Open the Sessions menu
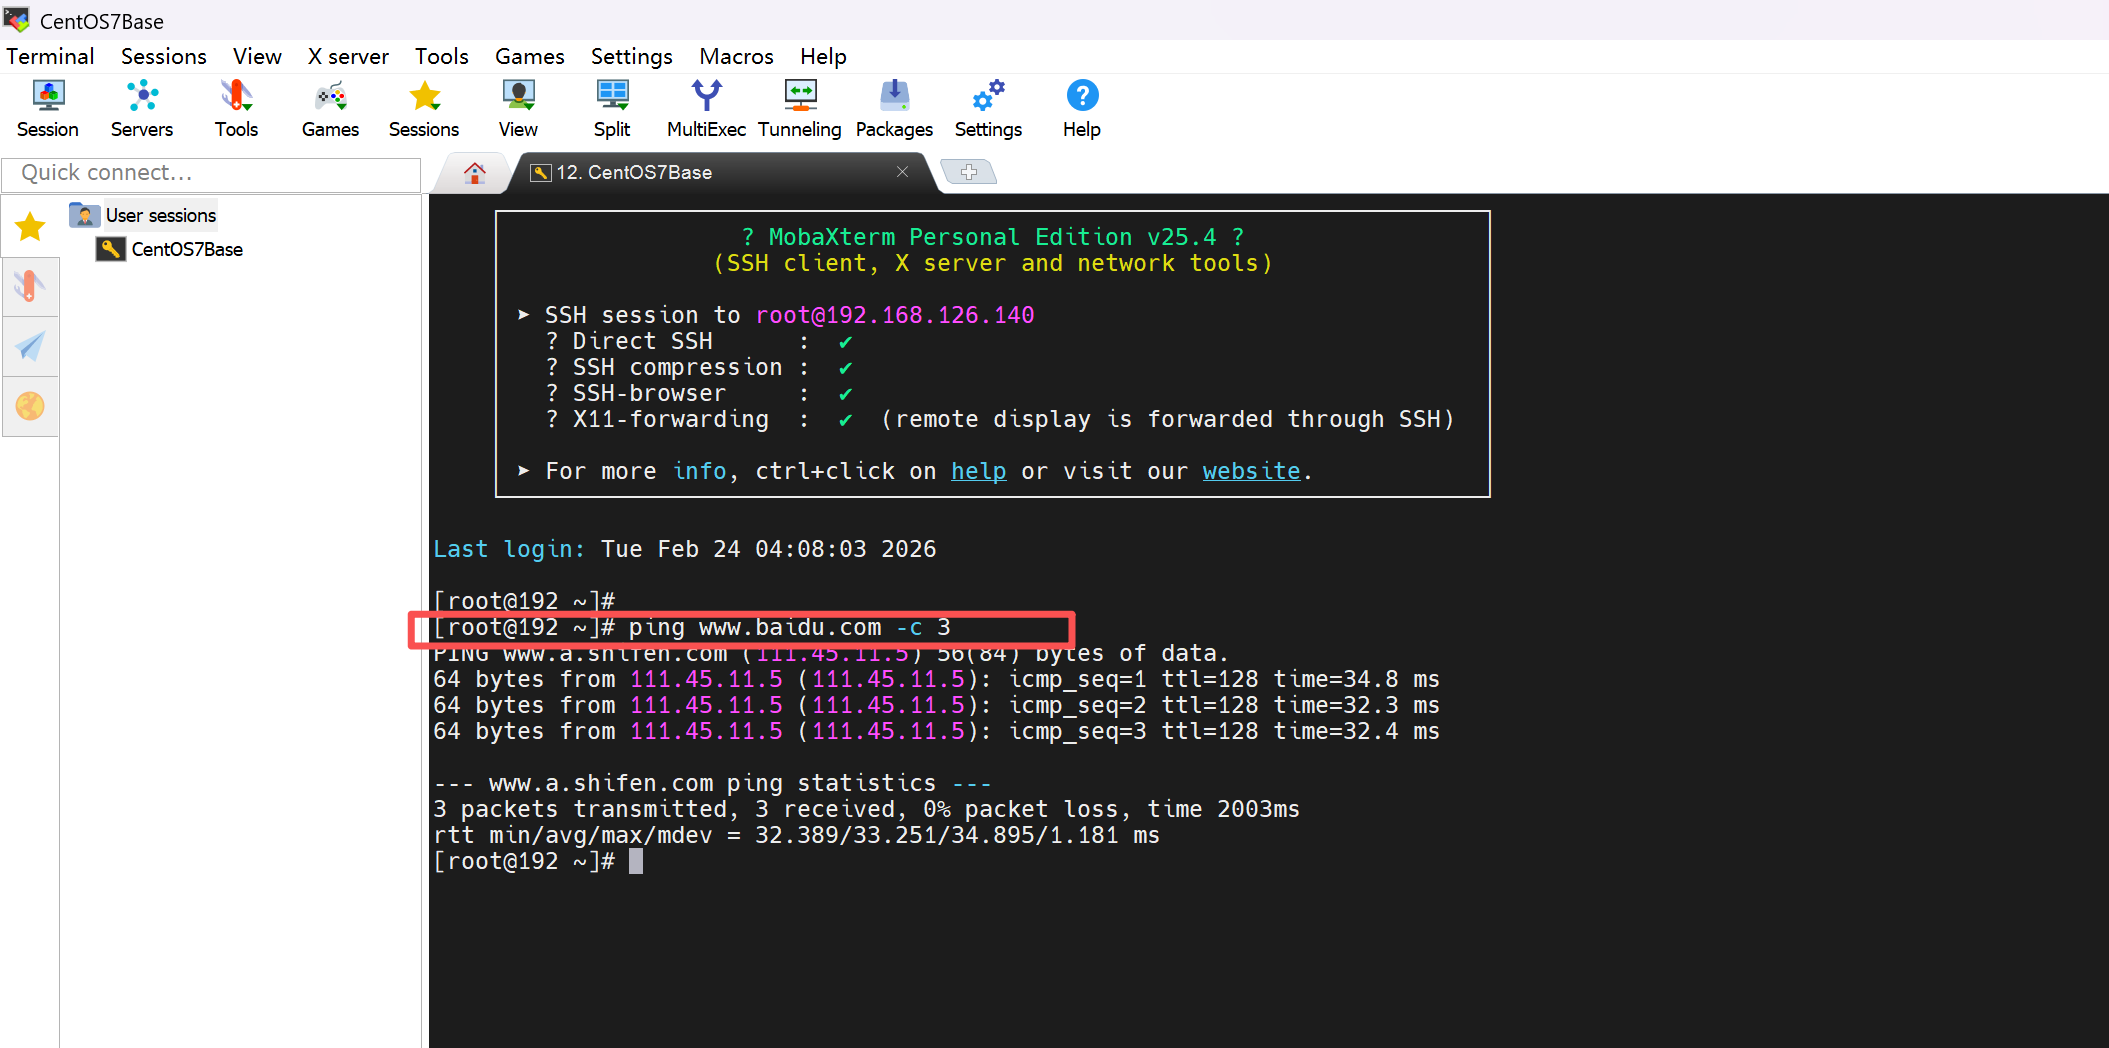This screenshot has width=2109, height=1048. [x=164, y=56]
